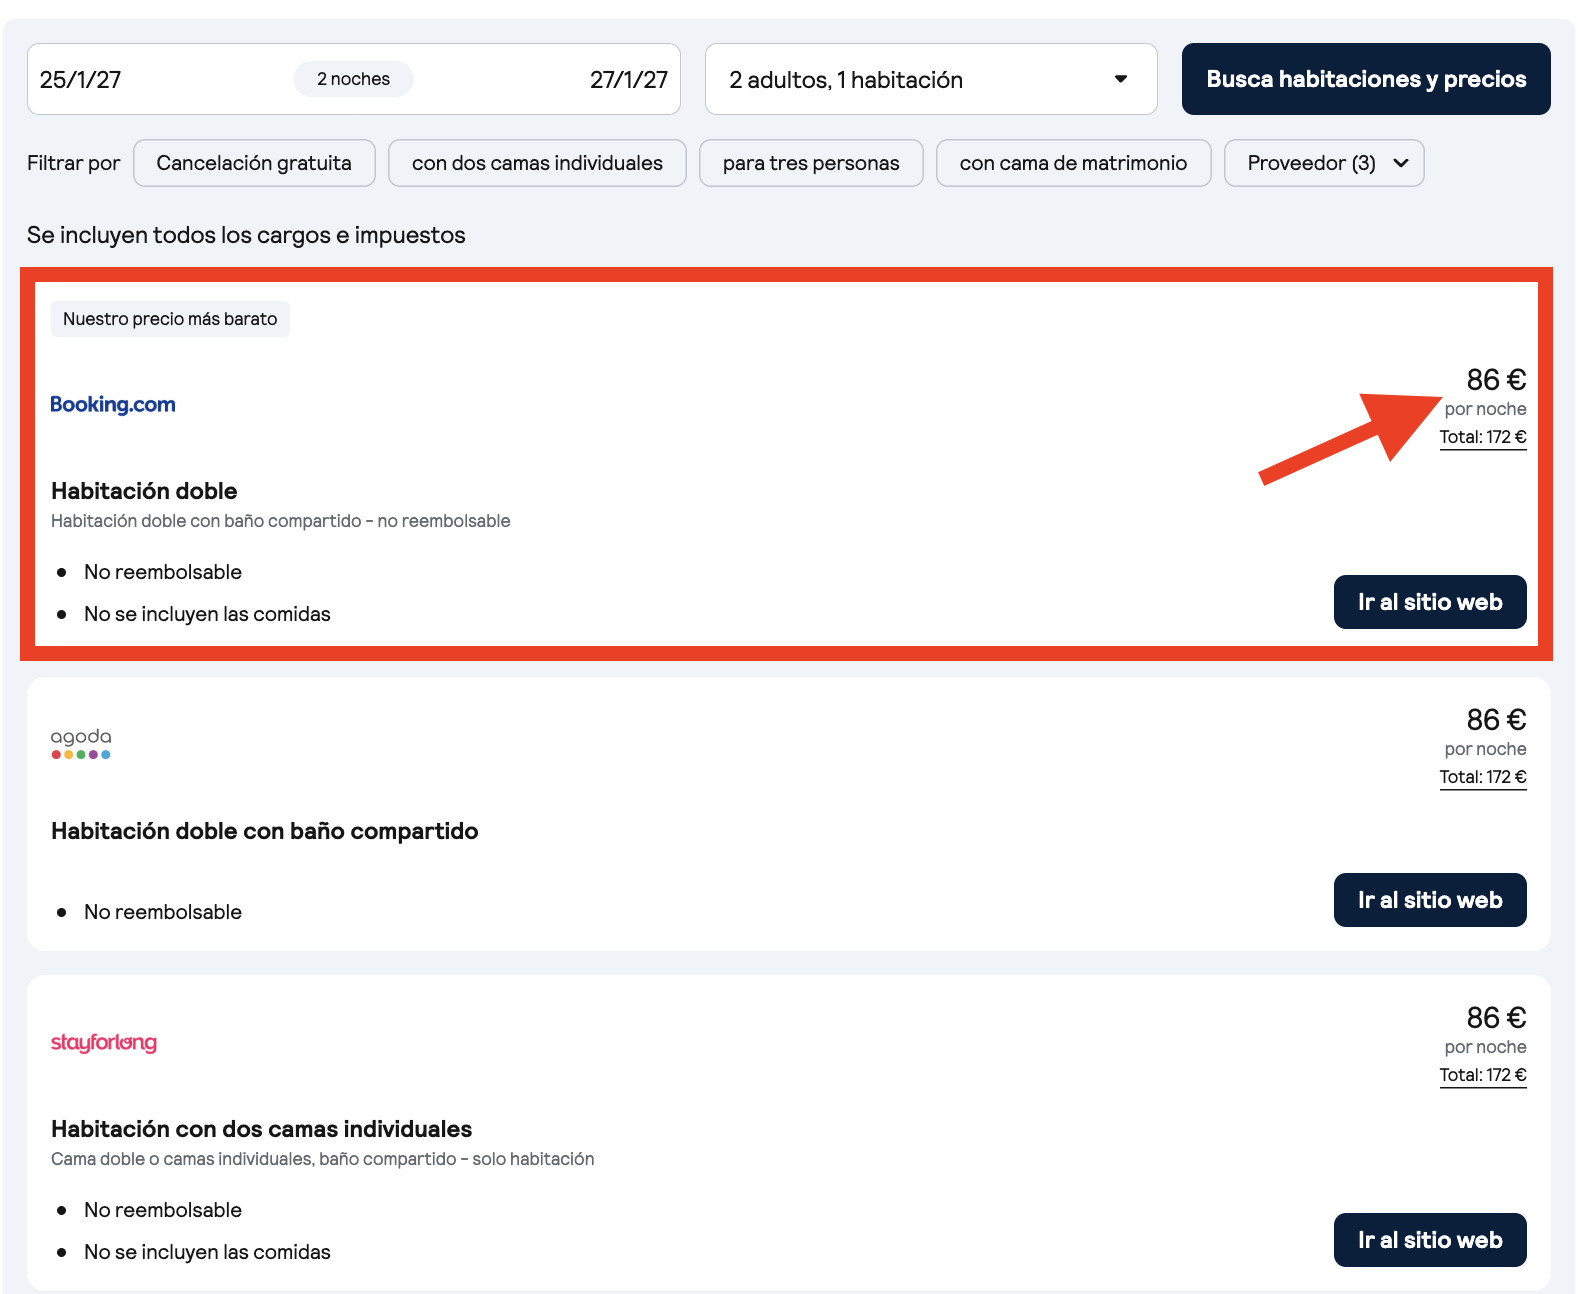The image size is (1578, 1294).
Task: Click the Filtrar por label
Action: [x=74, y=163]
